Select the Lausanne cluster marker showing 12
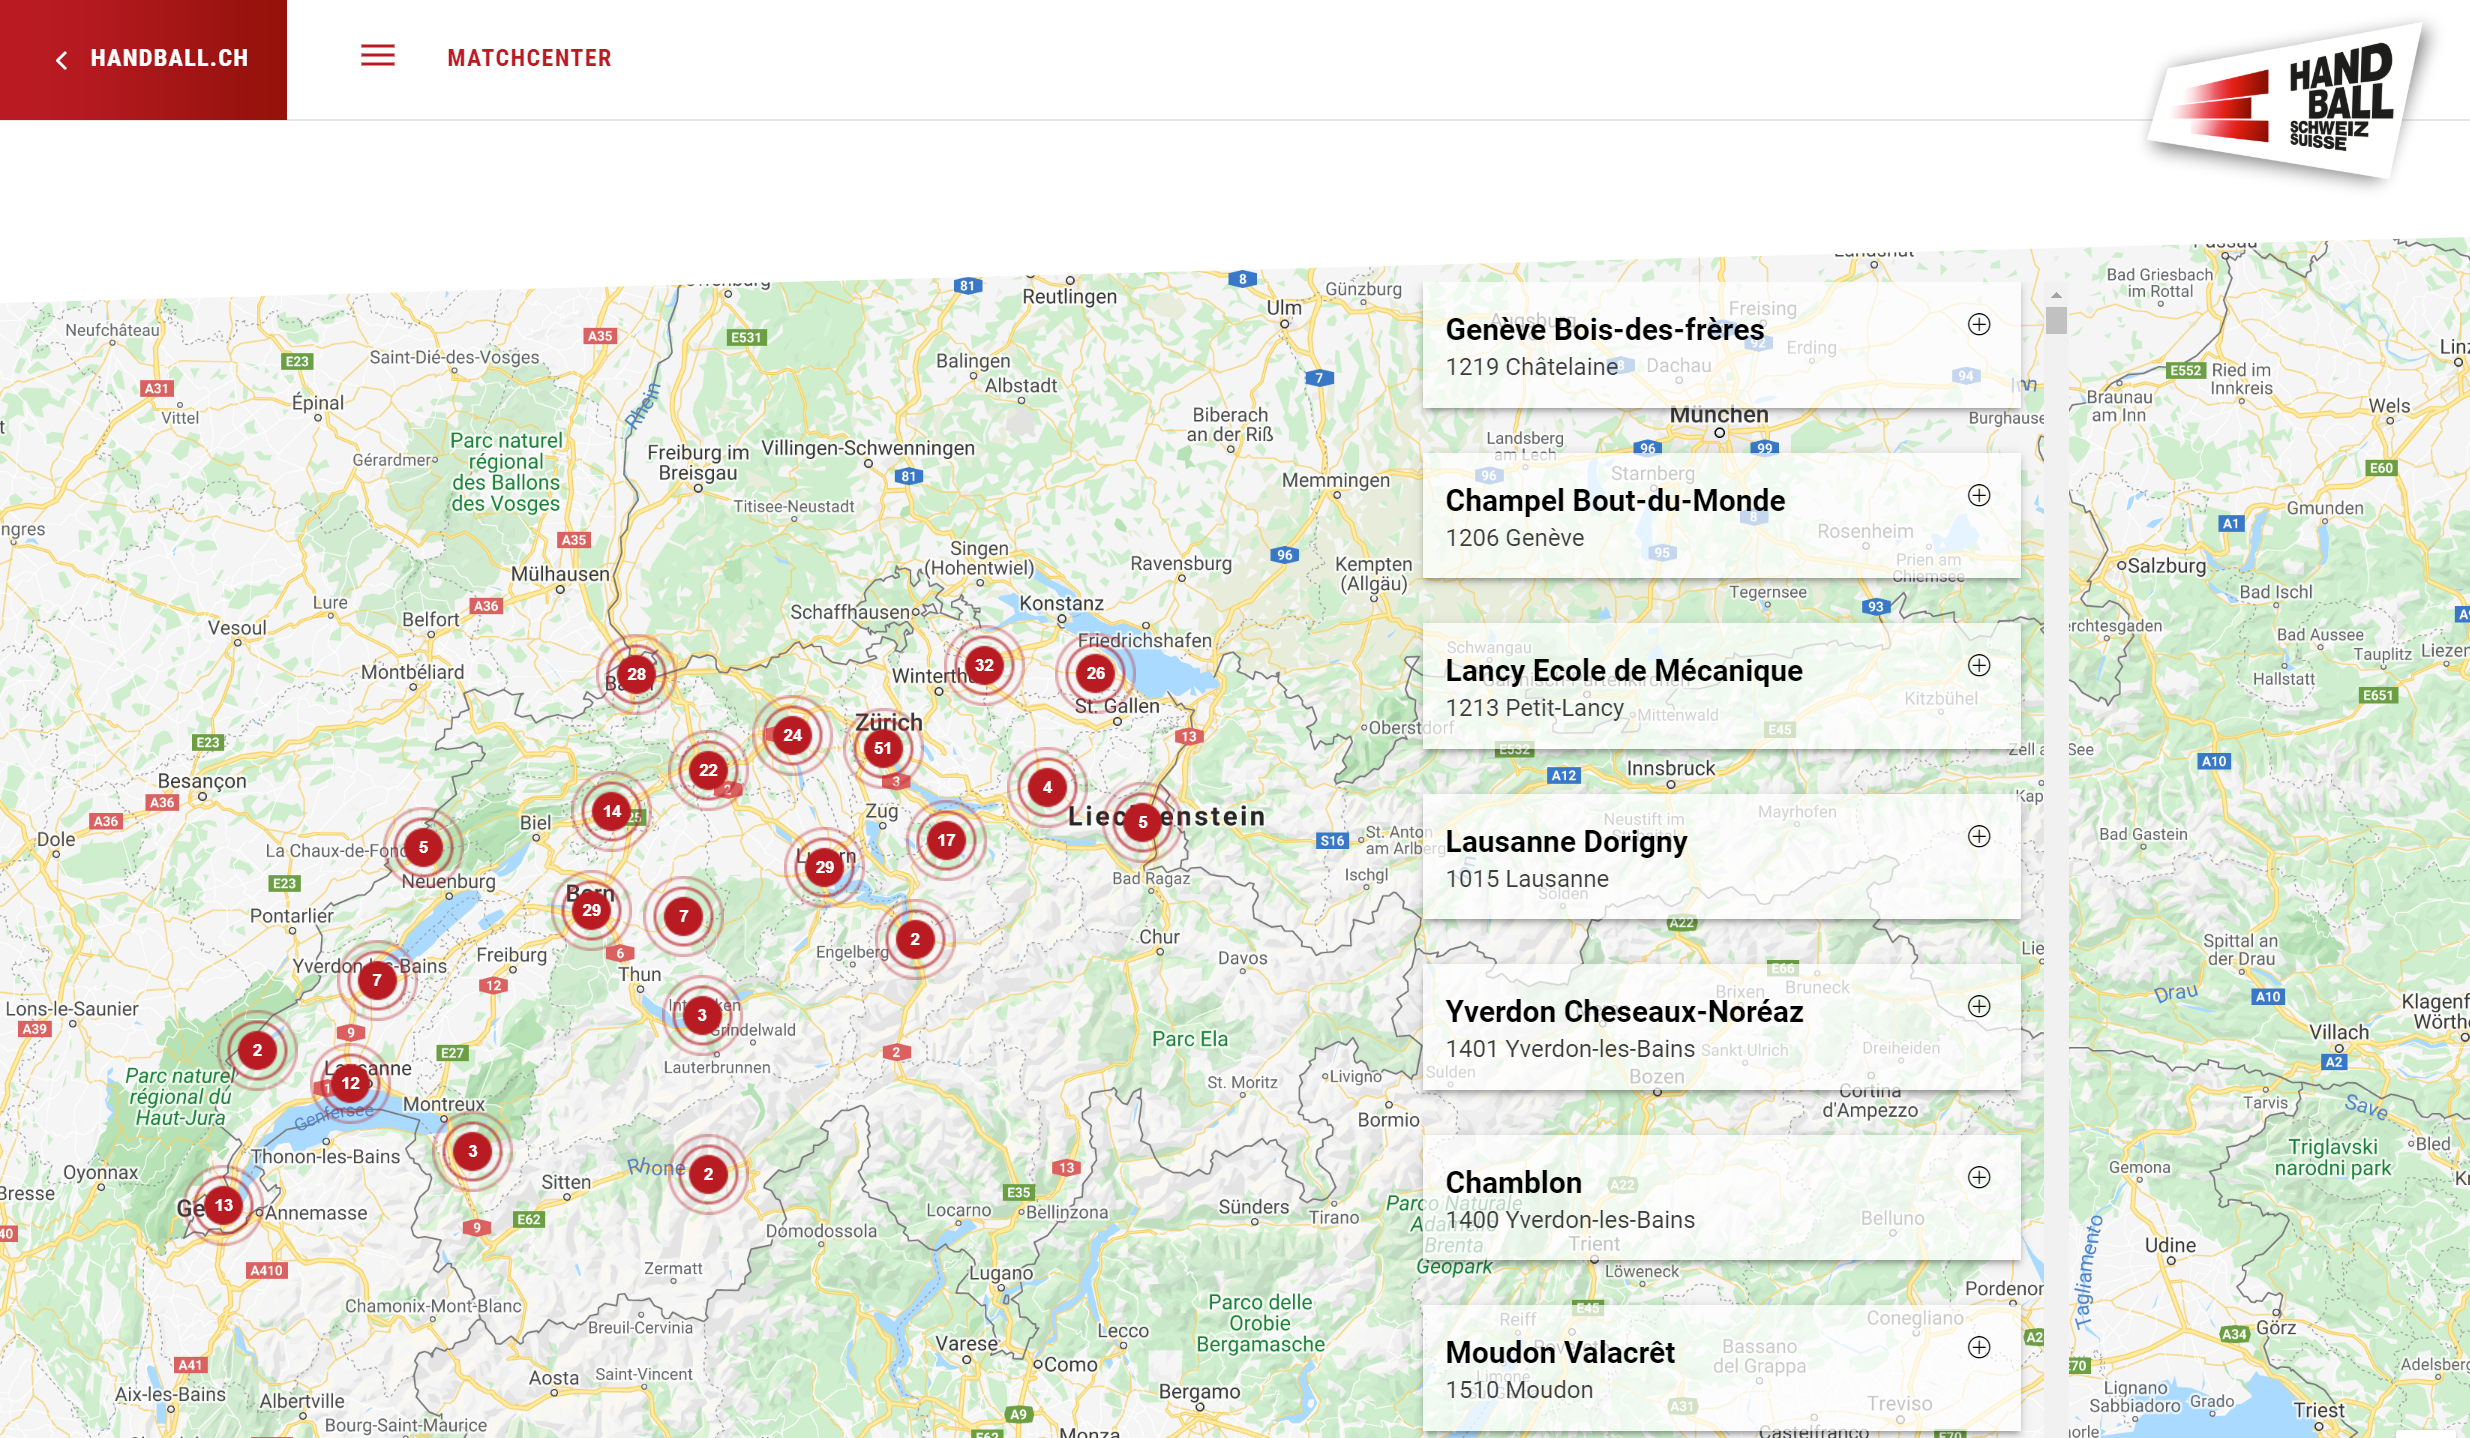The image size is (2470, 1438). click(350, 1083)
